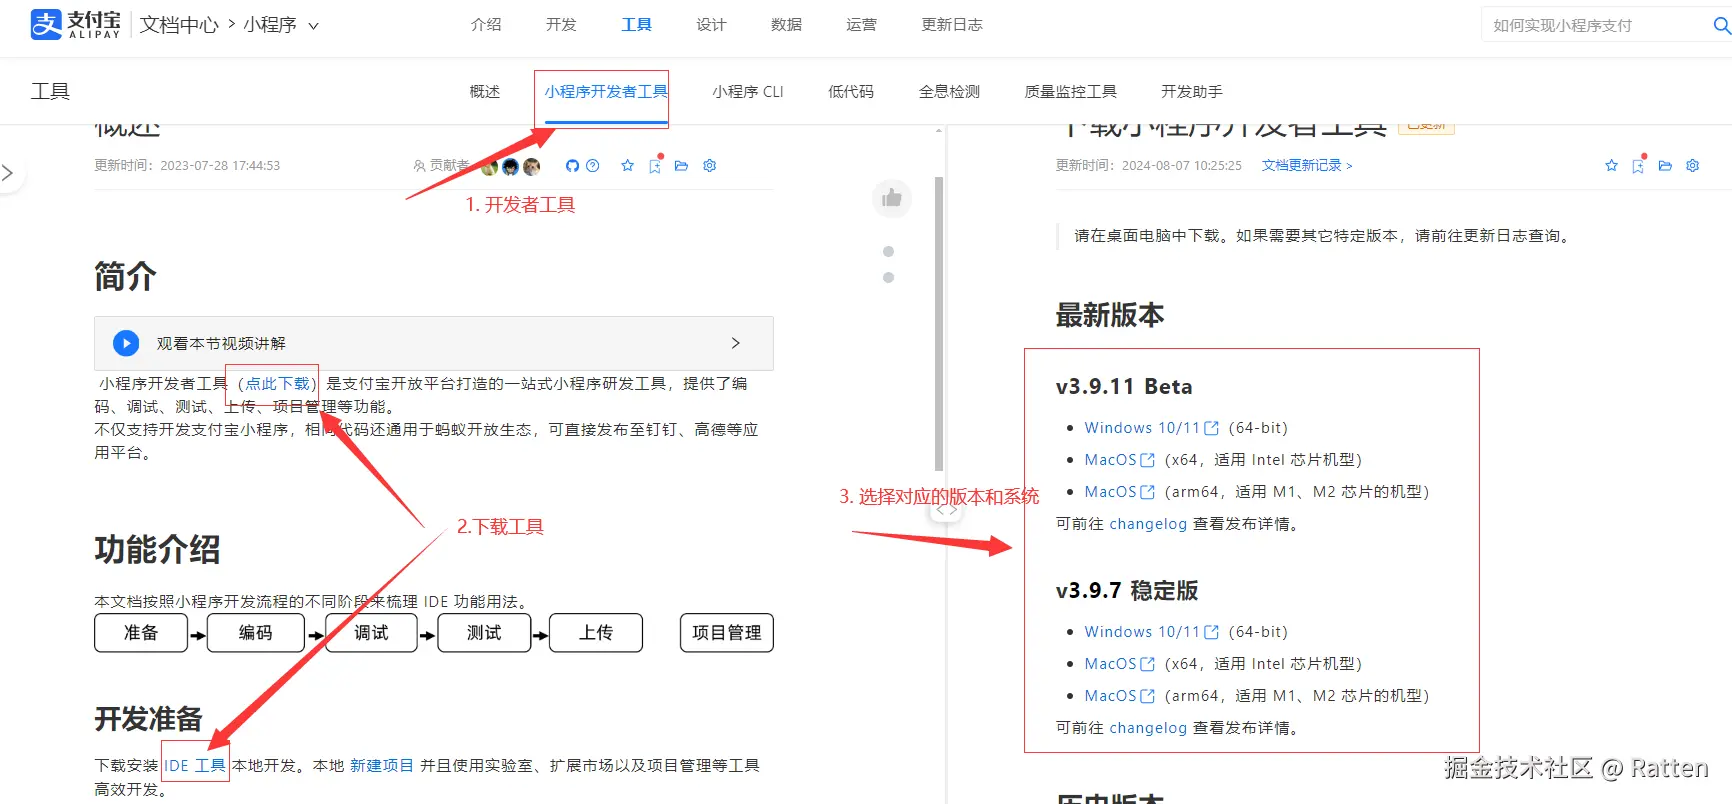Click the help question-mark icon
Screen dimensions: 1732x804
[593, 166]
